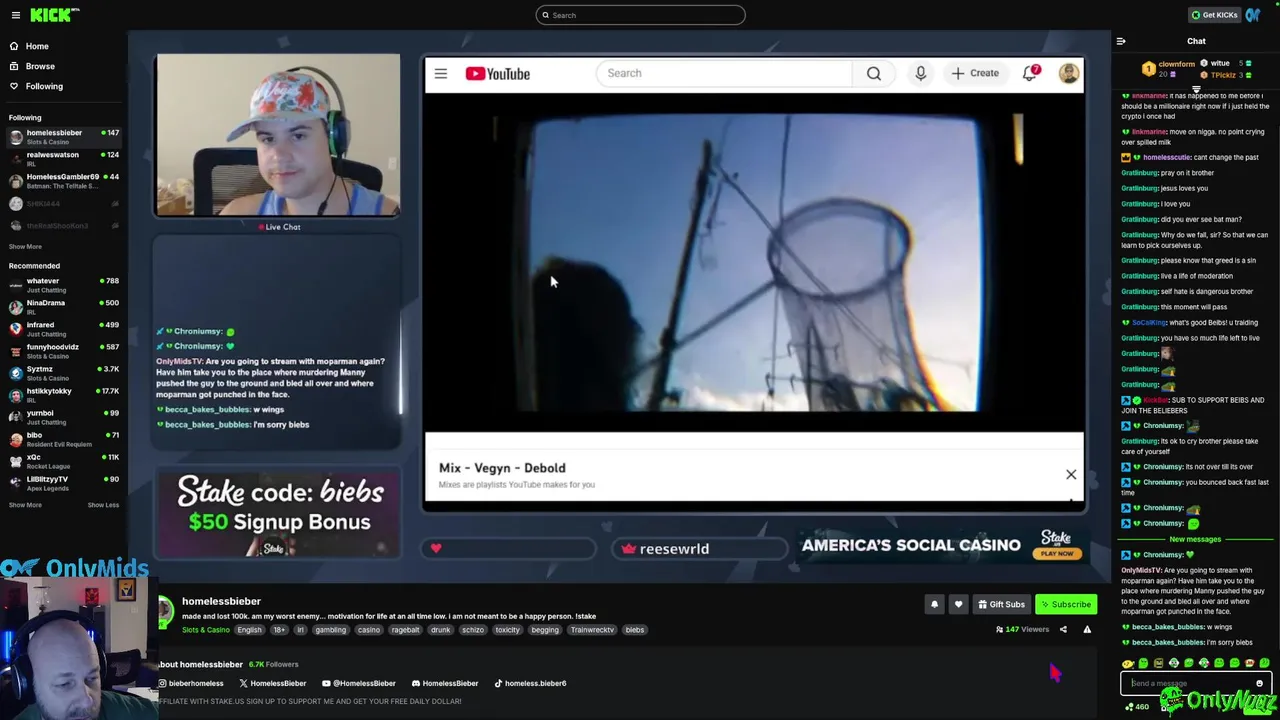Open recommended channel infrared
The width and height of the screenshot is (1280, 720).
[63, 329]
